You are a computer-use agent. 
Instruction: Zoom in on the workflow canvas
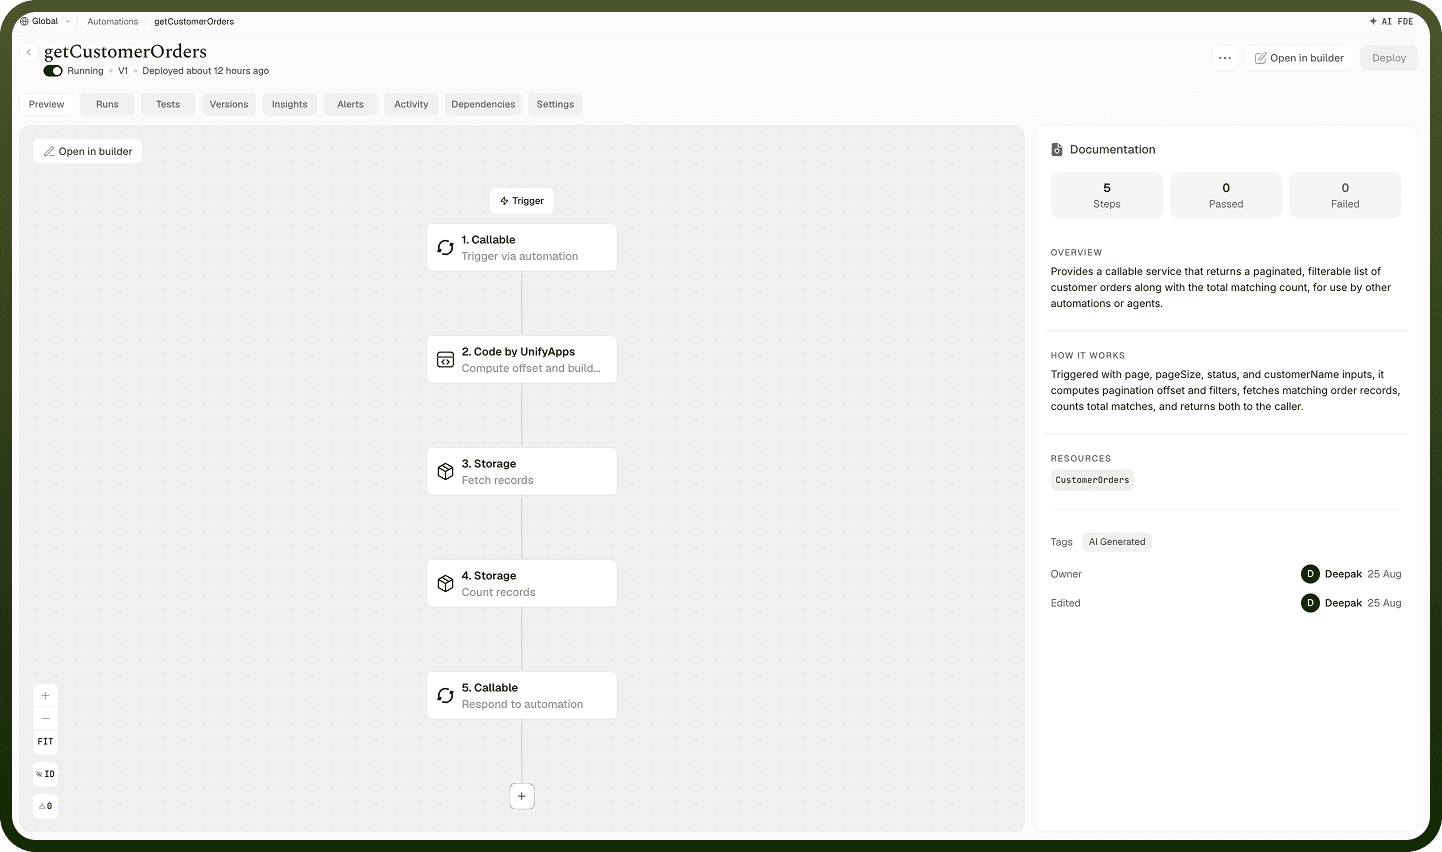click(45, 696)
